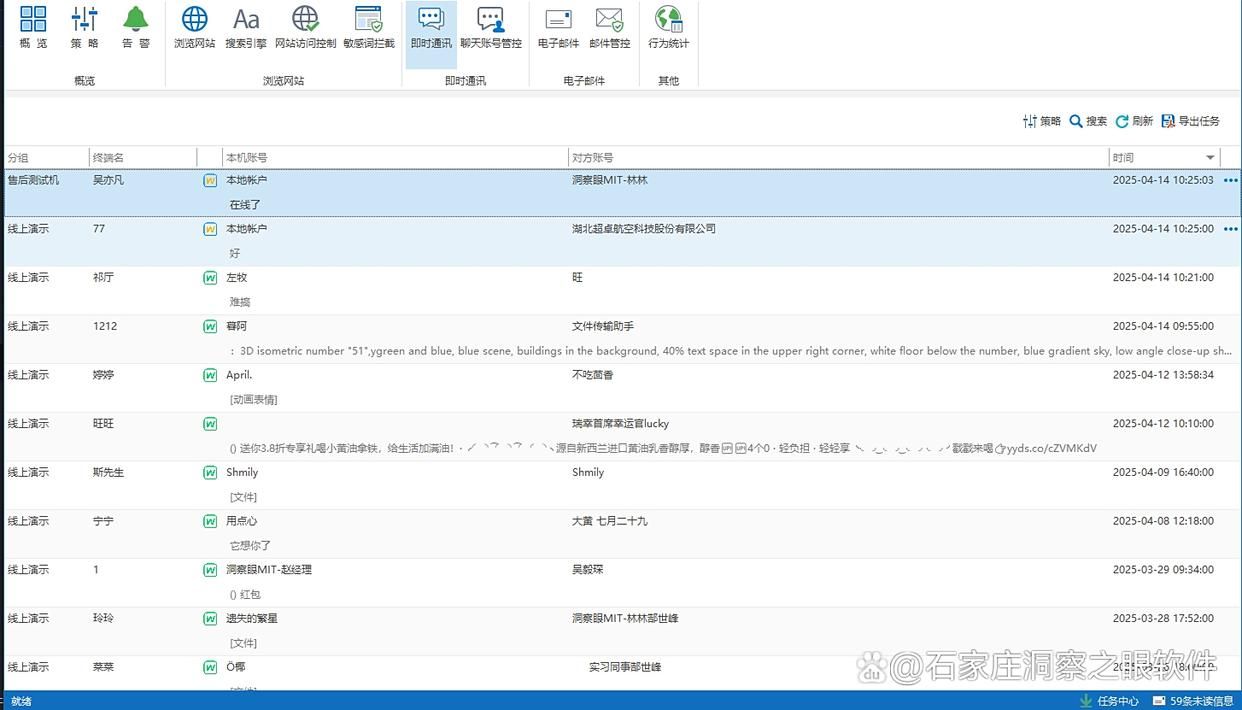Click the WeChat icon in 1212 row
Screen dimensions: 1242x710
(x=210, y=326)
